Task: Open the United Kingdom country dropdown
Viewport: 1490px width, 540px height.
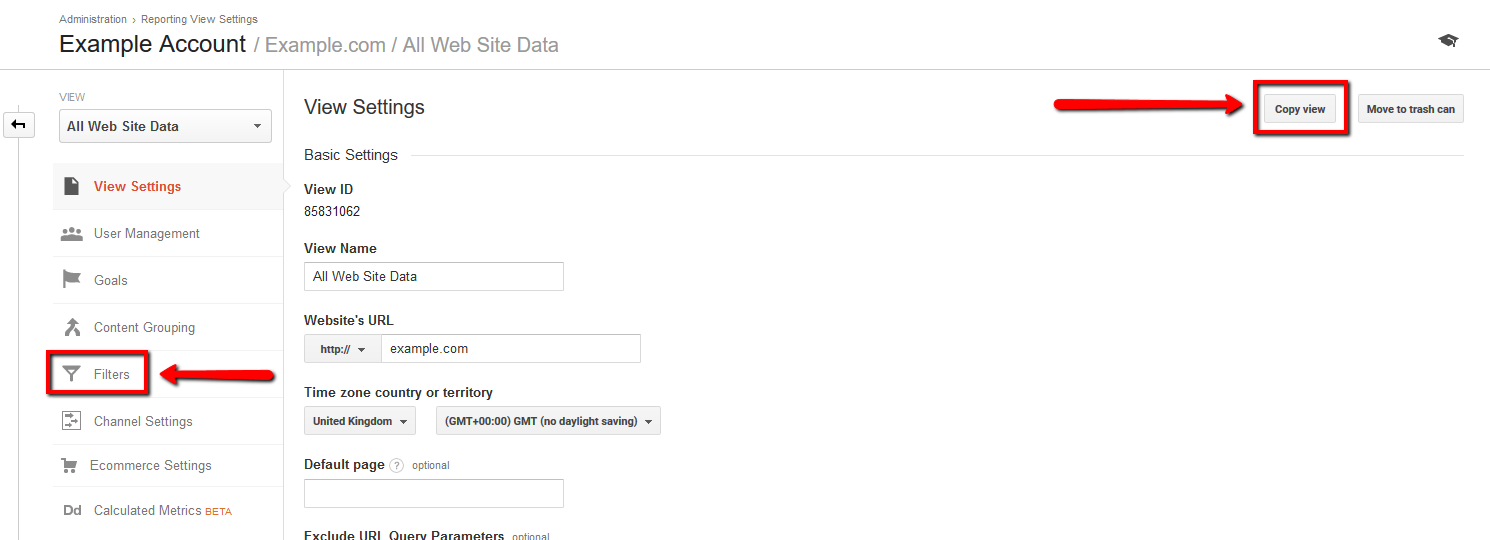Action: (x=360, y=421)
